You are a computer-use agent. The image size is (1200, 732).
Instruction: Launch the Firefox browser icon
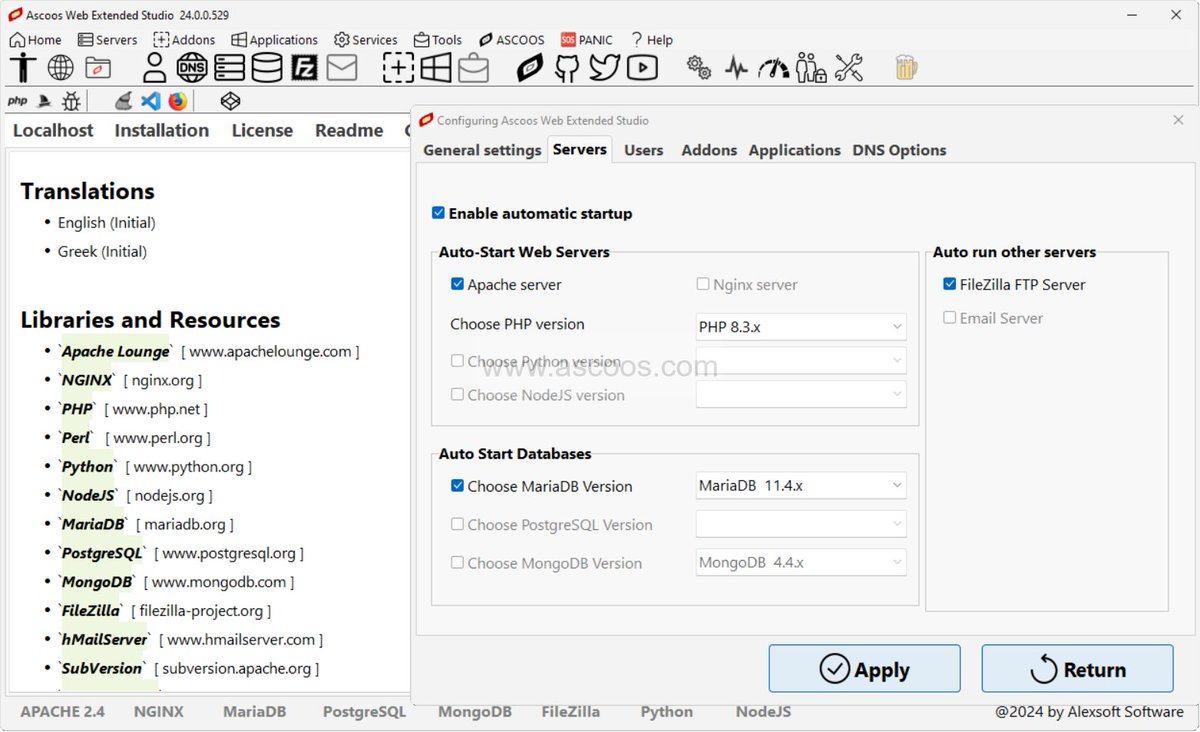[x=177, y=101]
